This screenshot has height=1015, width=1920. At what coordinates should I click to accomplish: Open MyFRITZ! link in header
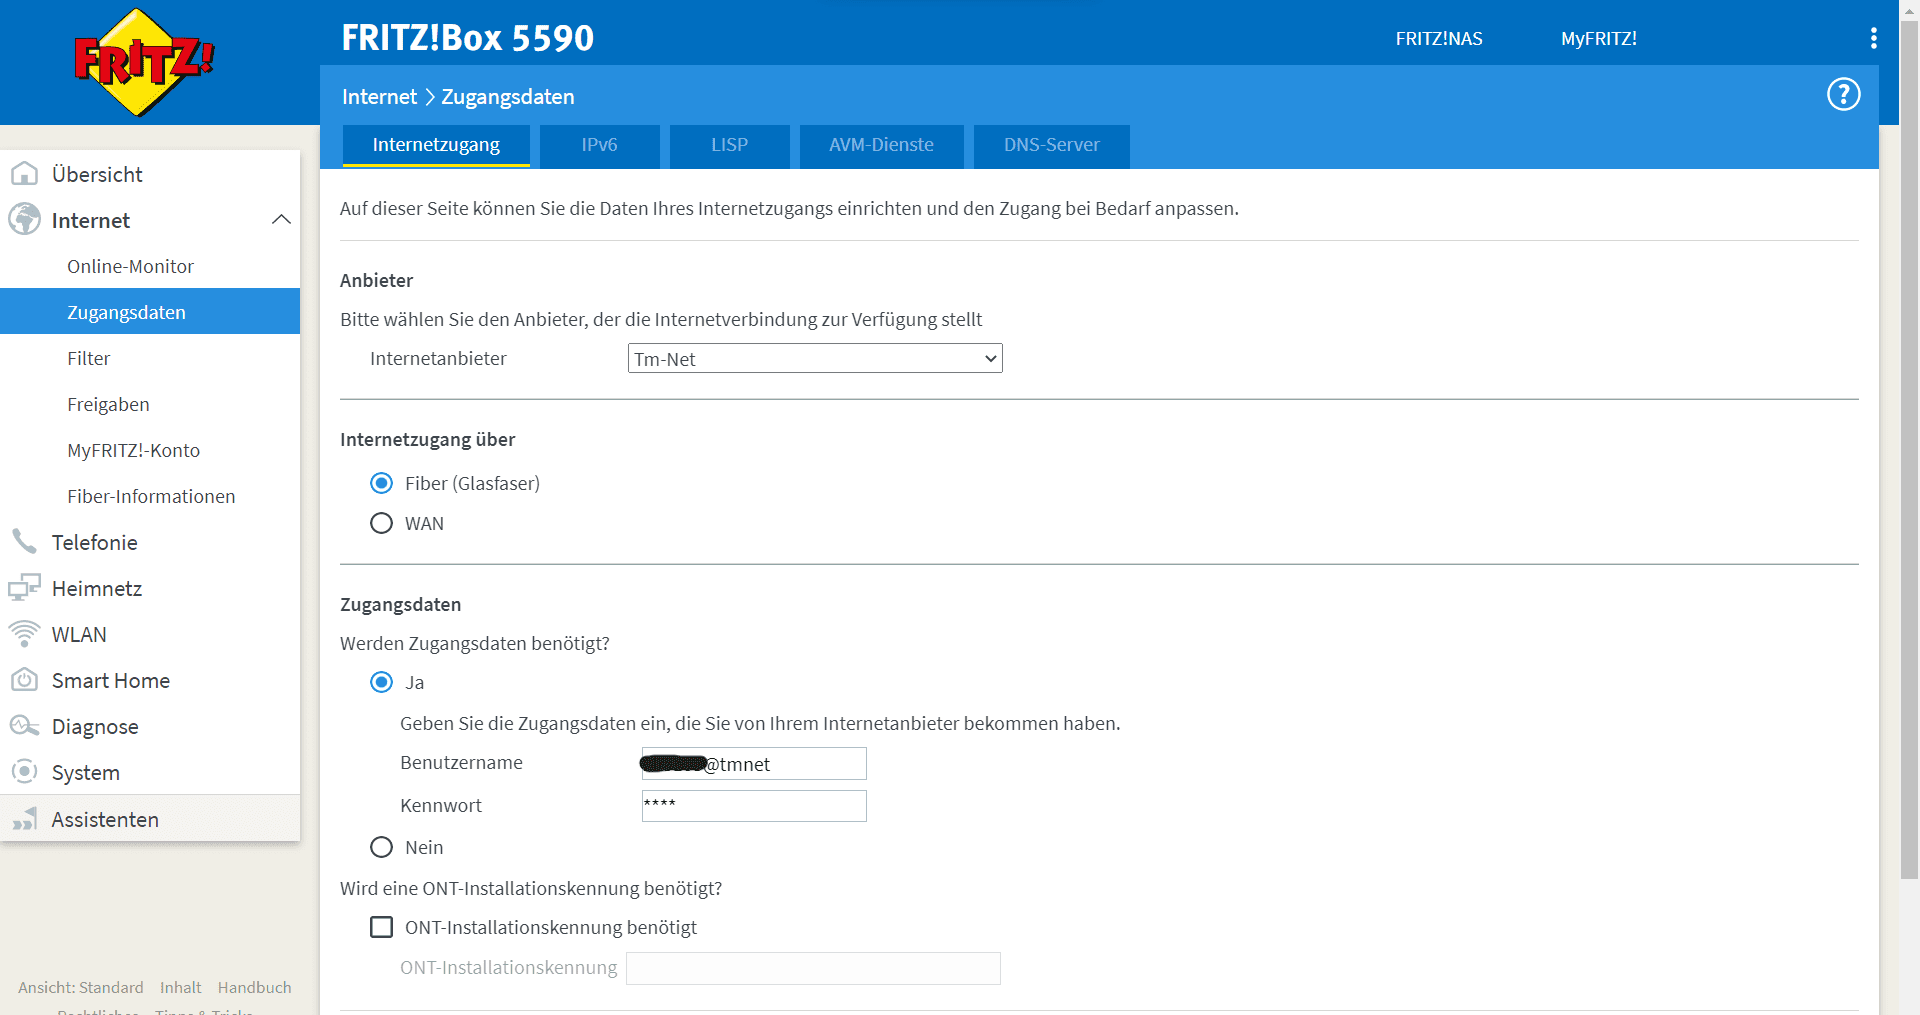pos(1599,39)
